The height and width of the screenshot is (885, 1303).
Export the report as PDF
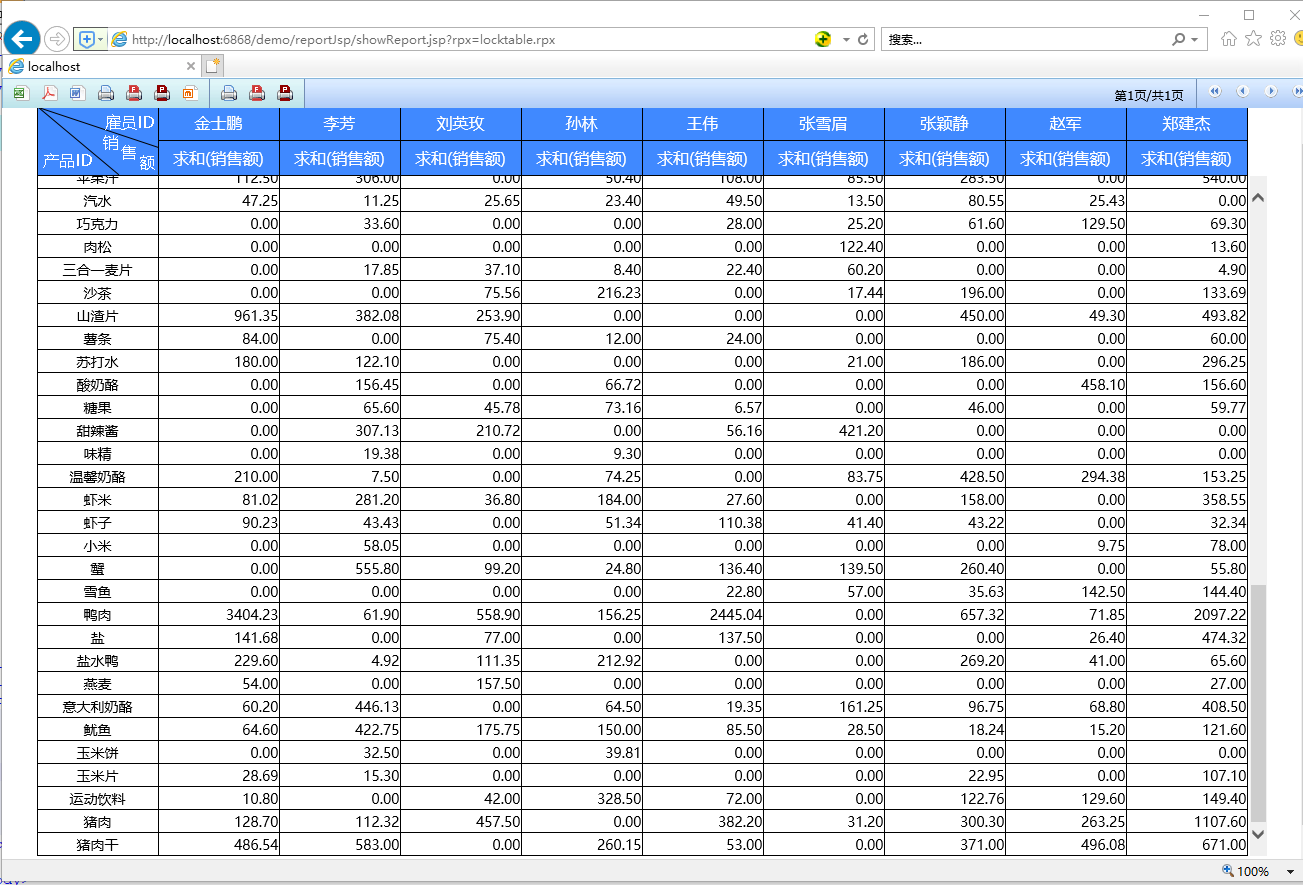coord(49,93)
